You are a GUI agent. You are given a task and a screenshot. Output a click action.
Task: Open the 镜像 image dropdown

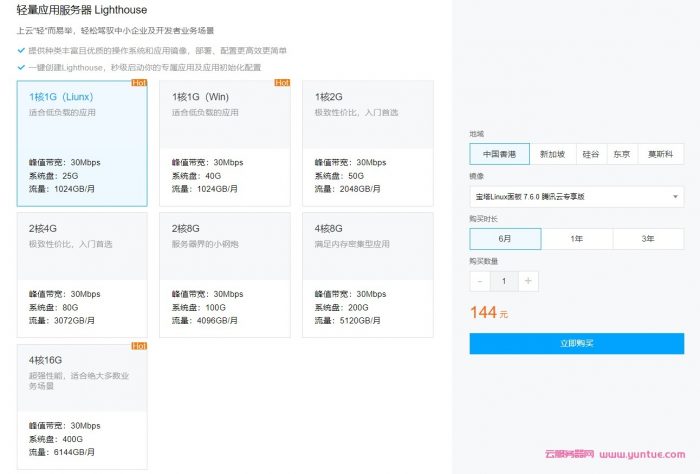[x=576, y=197]
